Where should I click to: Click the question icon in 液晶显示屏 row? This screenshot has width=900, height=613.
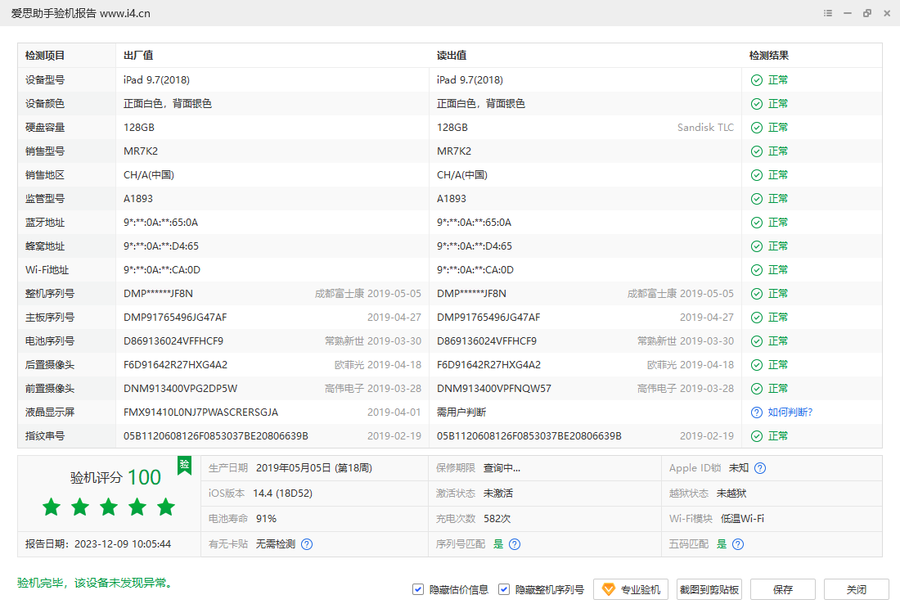tap(757, 412)
